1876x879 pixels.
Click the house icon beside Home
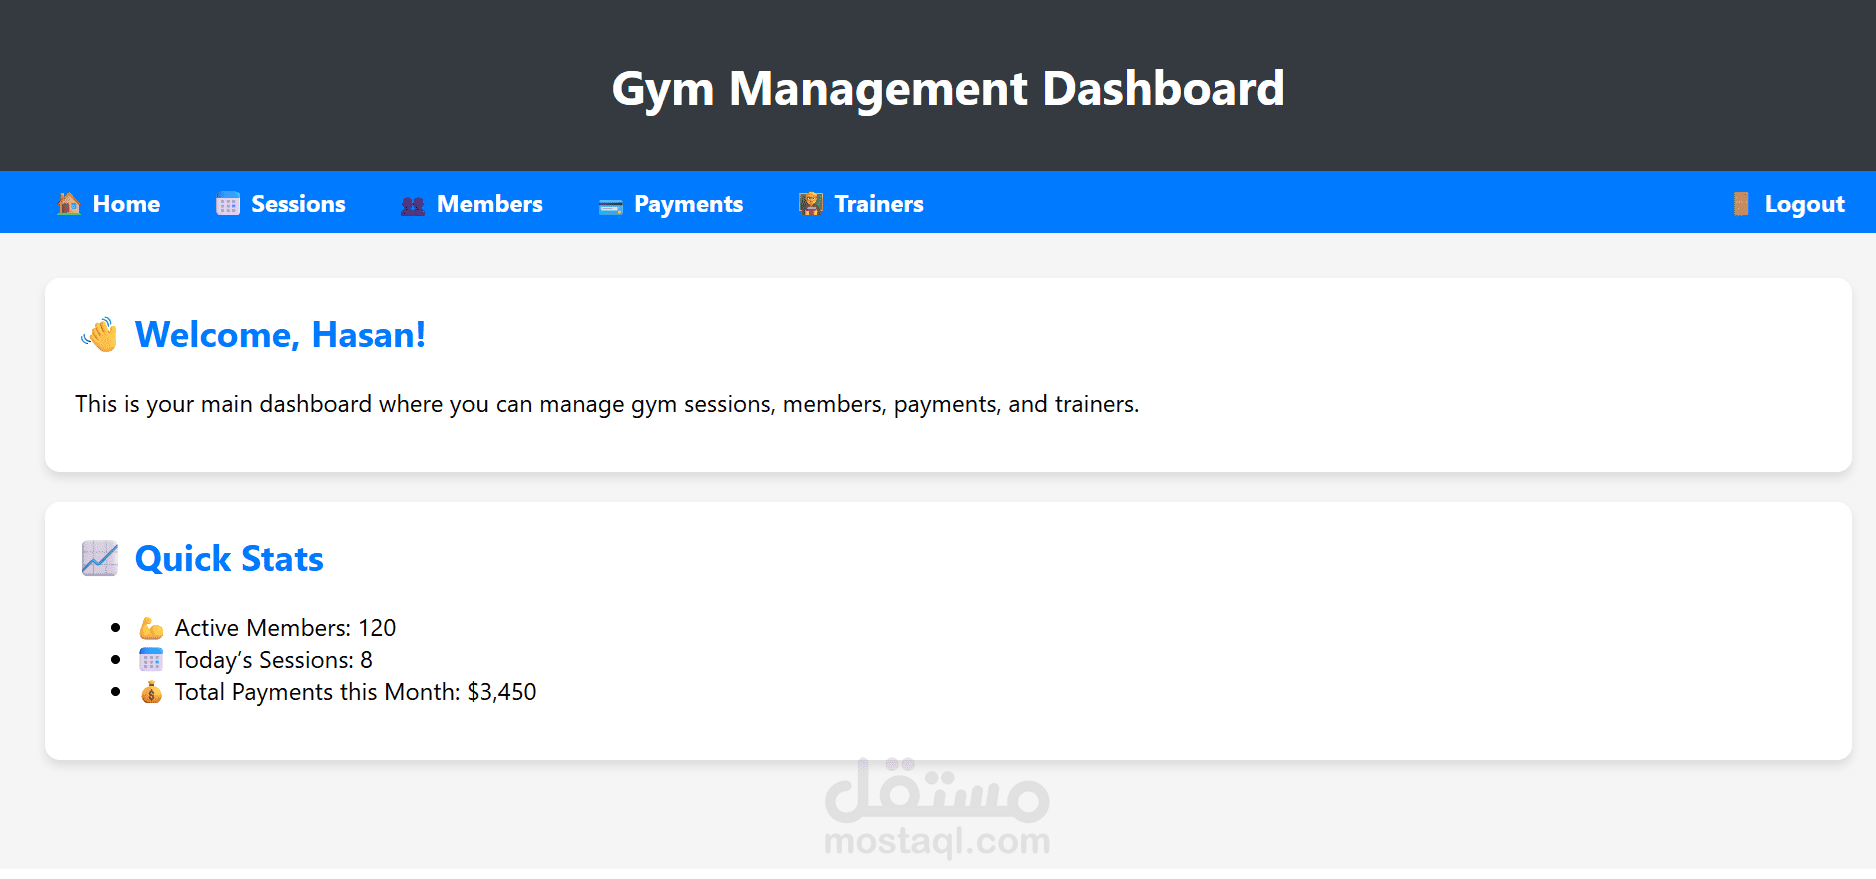(69, 204)
